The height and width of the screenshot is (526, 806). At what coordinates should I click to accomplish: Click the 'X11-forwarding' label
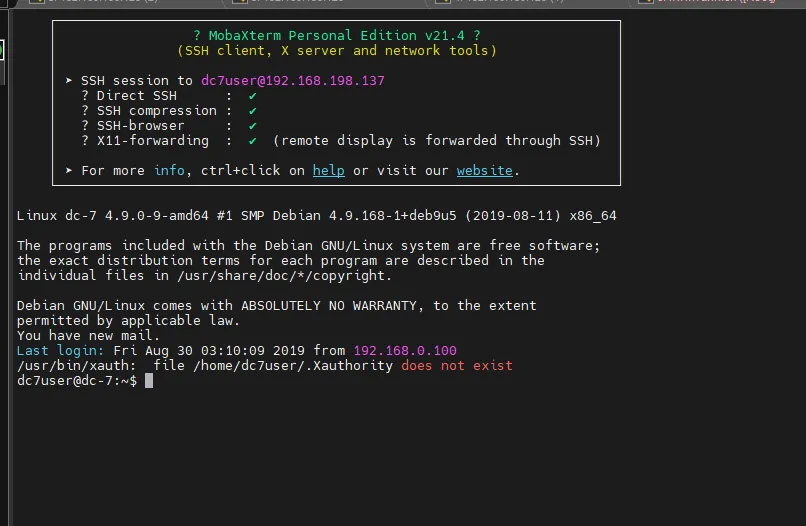[x=153, y=140]
